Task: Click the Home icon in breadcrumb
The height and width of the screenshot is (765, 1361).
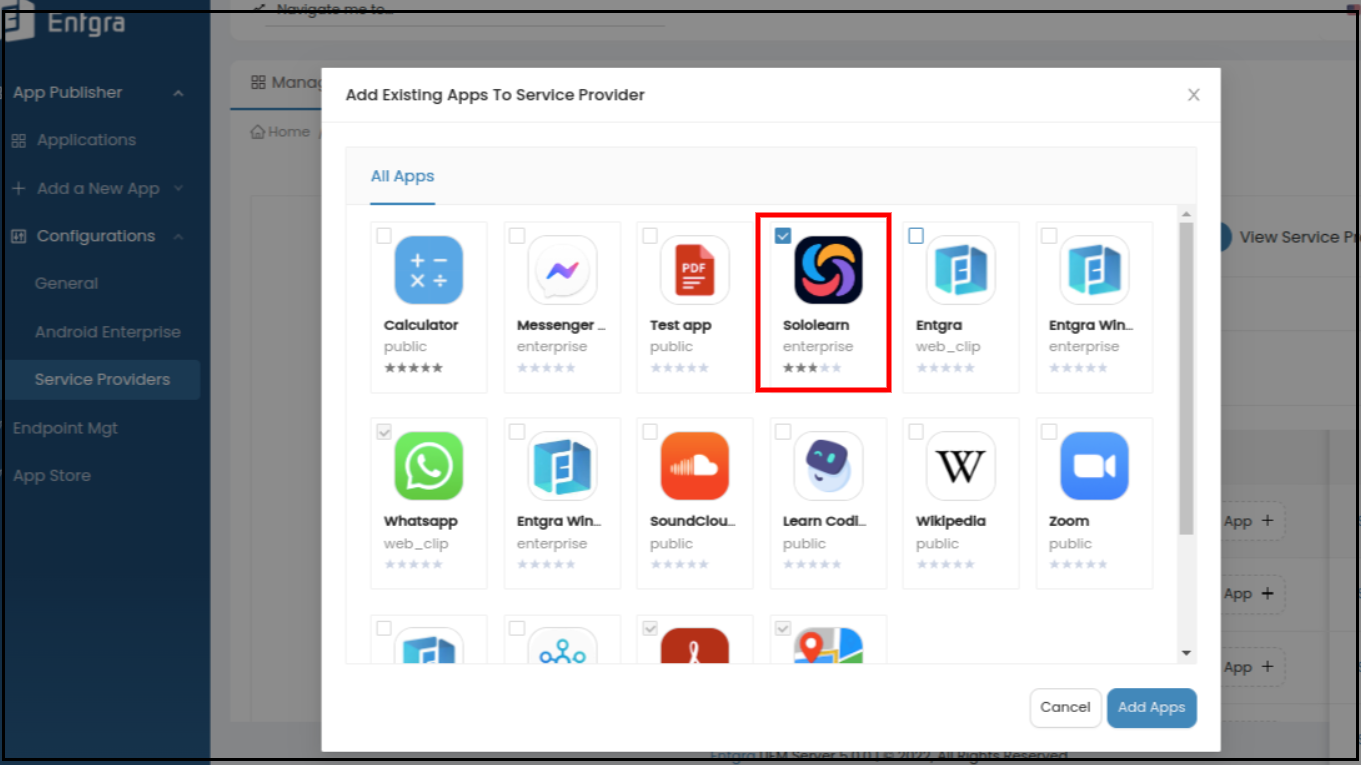Action: [x=257, y=132]
